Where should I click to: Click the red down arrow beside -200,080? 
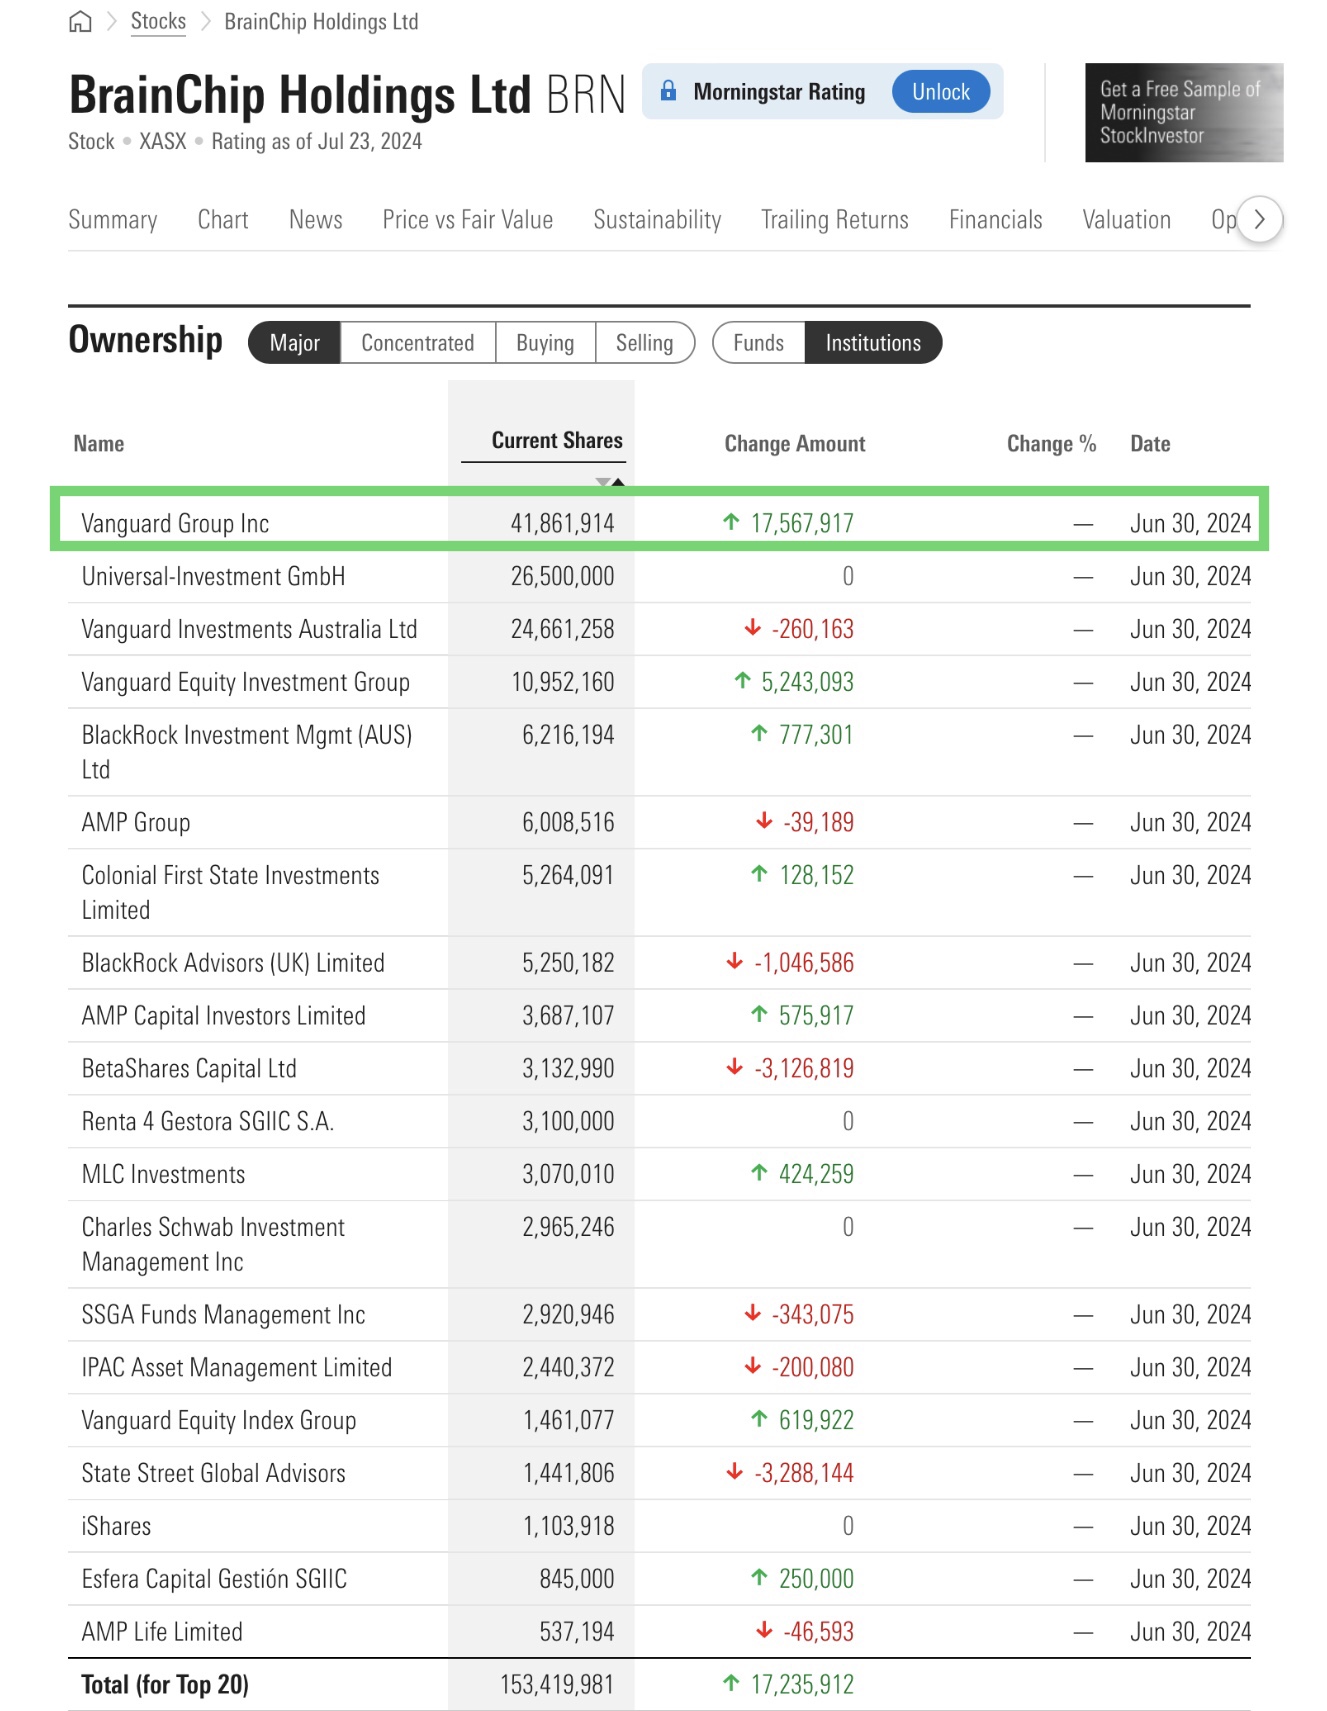click(x=753, y=1367)
